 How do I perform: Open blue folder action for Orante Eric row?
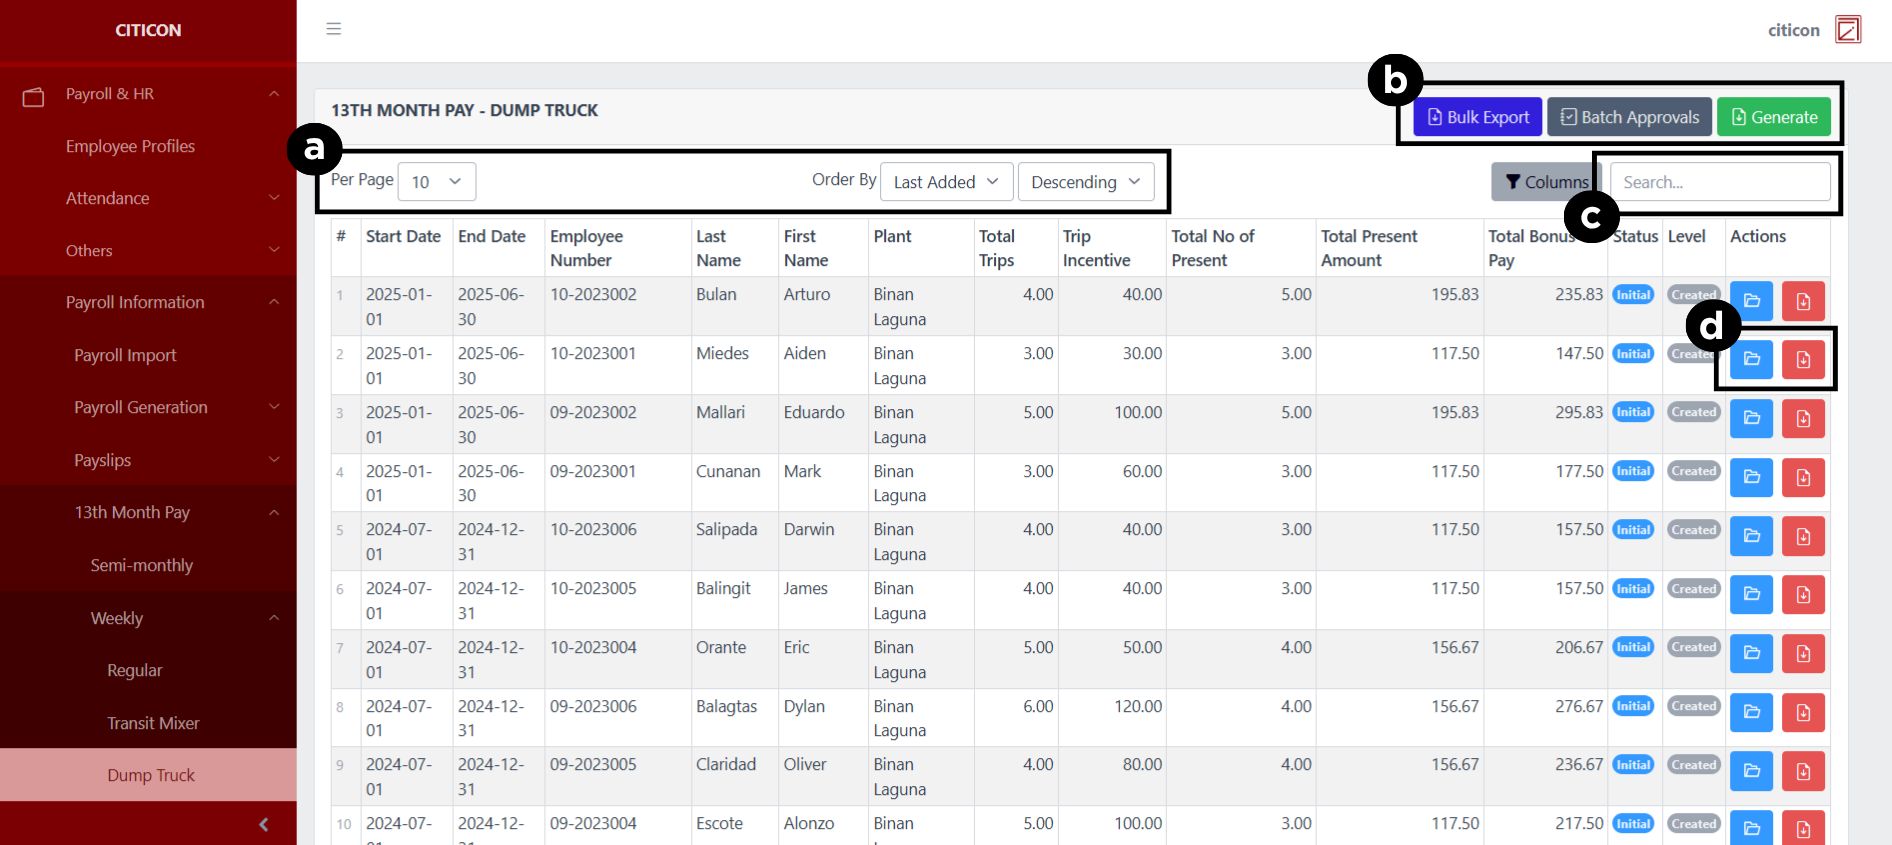1751,654
